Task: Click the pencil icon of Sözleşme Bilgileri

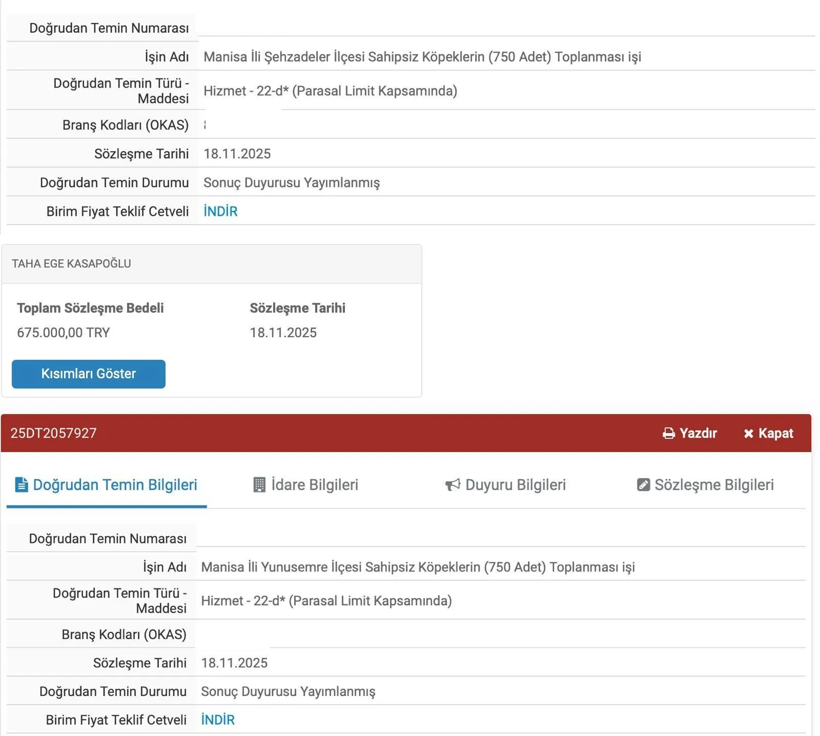Action: pyautogui.click(x=643, y=485)
